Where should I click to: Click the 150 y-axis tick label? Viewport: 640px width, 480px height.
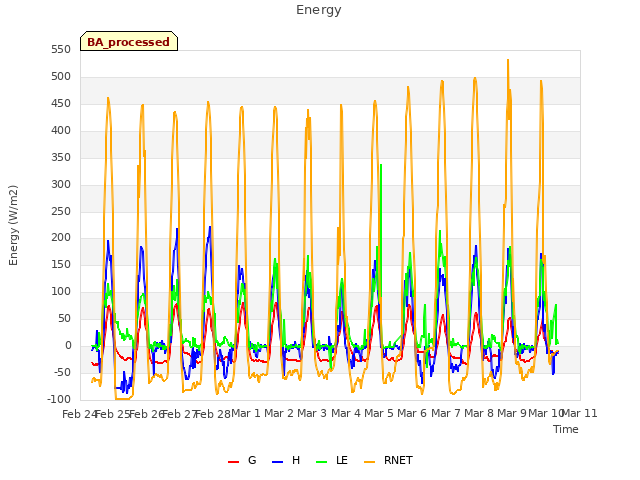click(61, 265)
